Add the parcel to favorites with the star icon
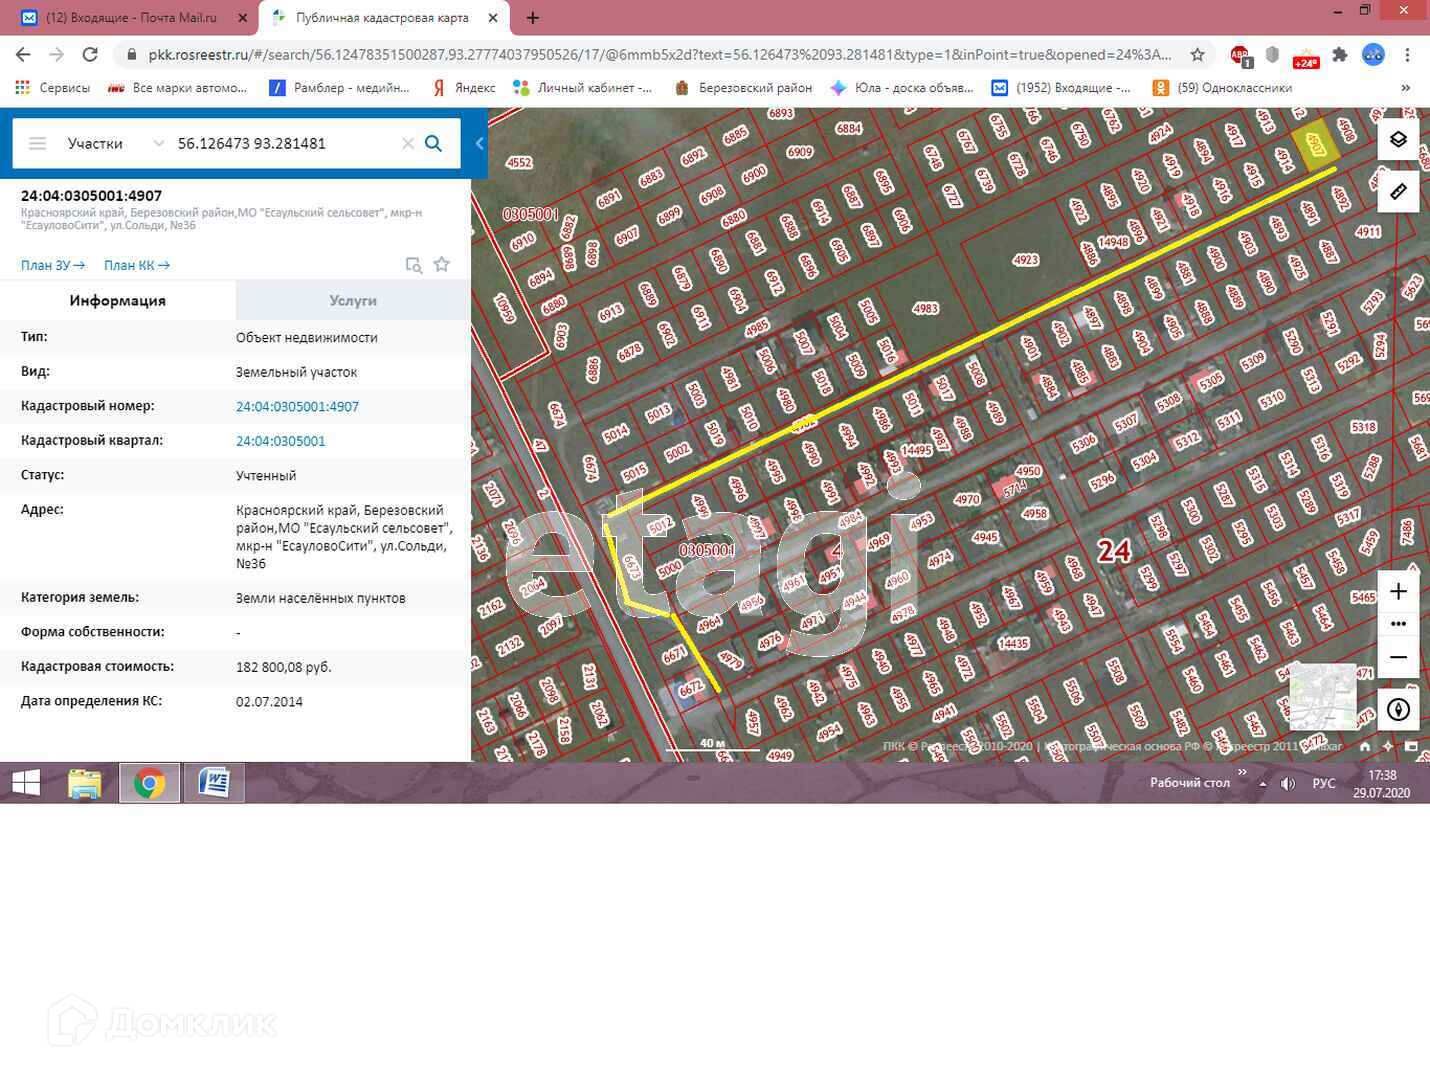Image resolution: width=1430 pixels, height=1080 pixels. tap(442, 264)
